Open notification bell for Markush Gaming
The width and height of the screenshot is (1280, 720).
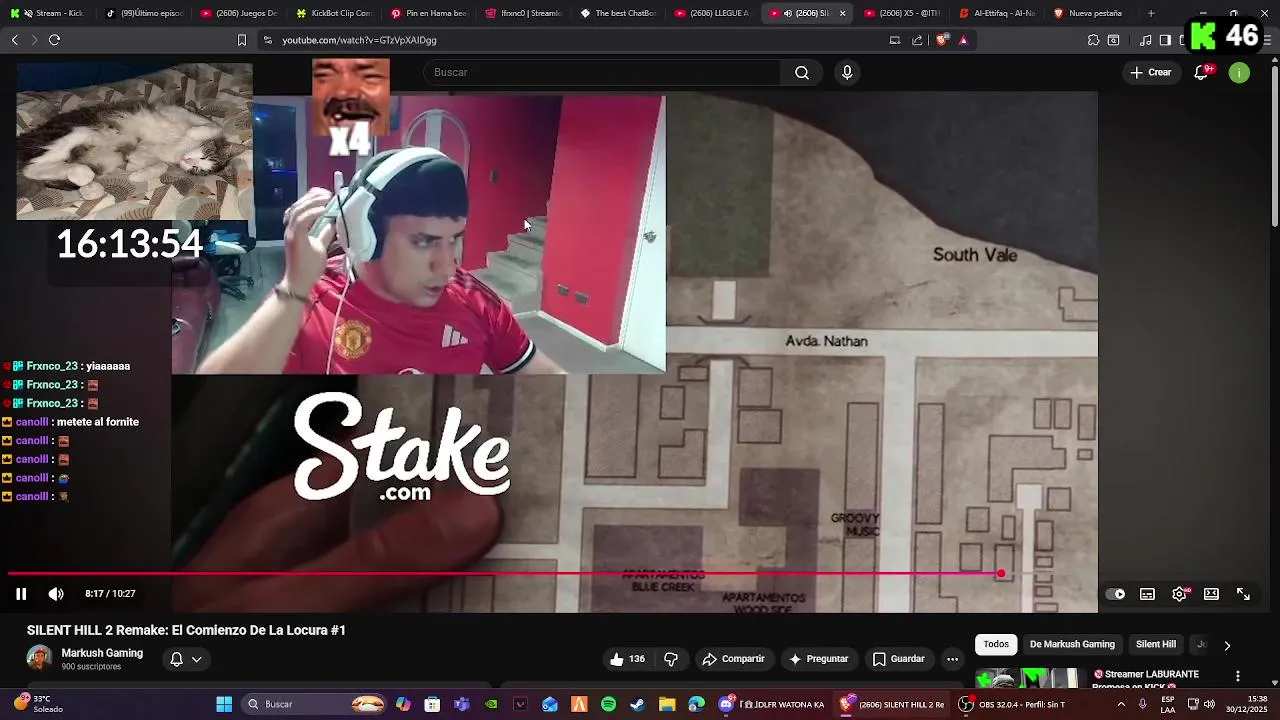click(x=176, y=659)
